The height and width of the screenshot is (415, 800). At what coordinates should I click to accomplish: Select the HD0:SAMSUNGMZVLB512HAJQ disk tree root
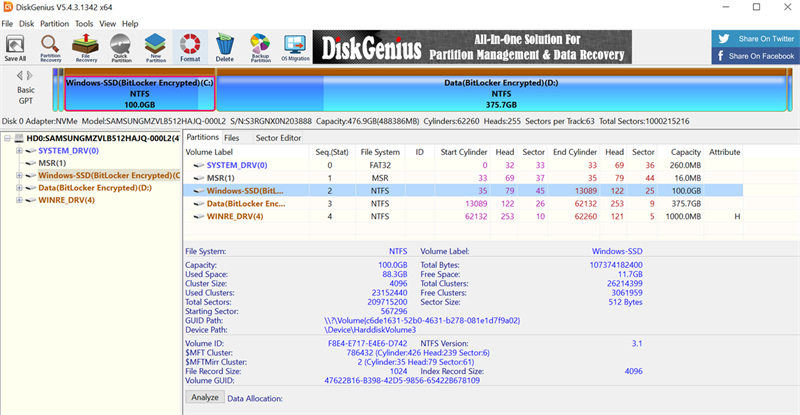[103, 138]
